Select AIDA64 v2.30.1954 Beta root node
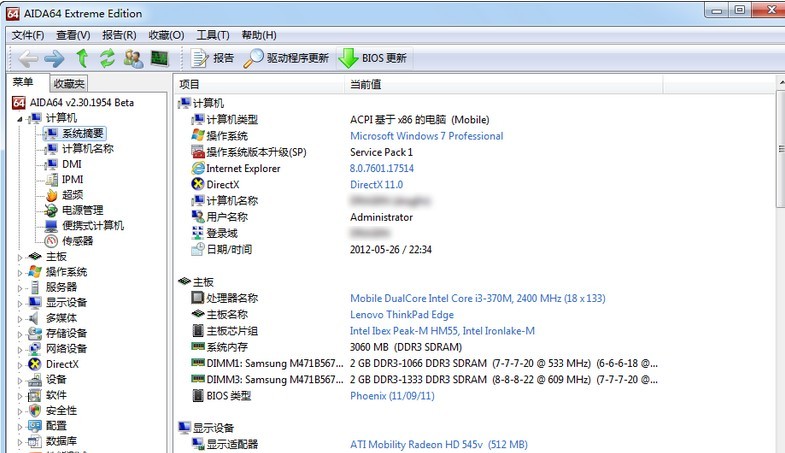The height and width of the screenshot is (453, 785). pyautogui.click(x=73, y=103)
